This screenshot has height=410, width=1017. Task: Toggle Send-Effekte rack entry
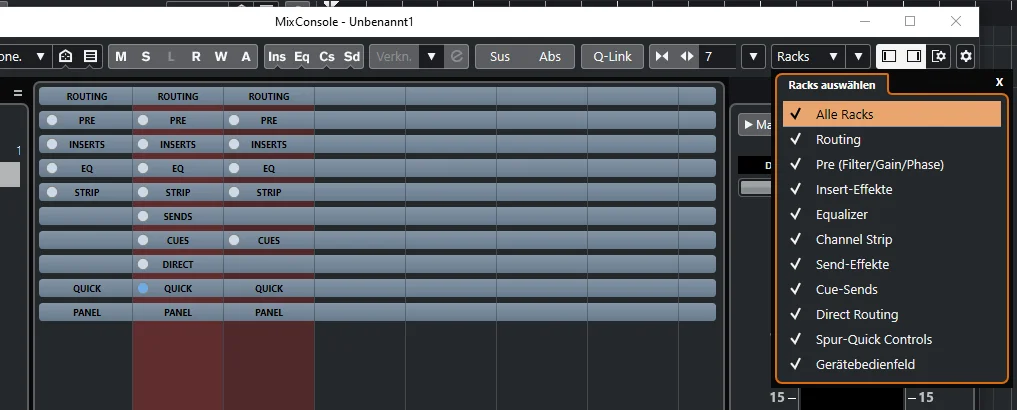click(x=892, y=264)
